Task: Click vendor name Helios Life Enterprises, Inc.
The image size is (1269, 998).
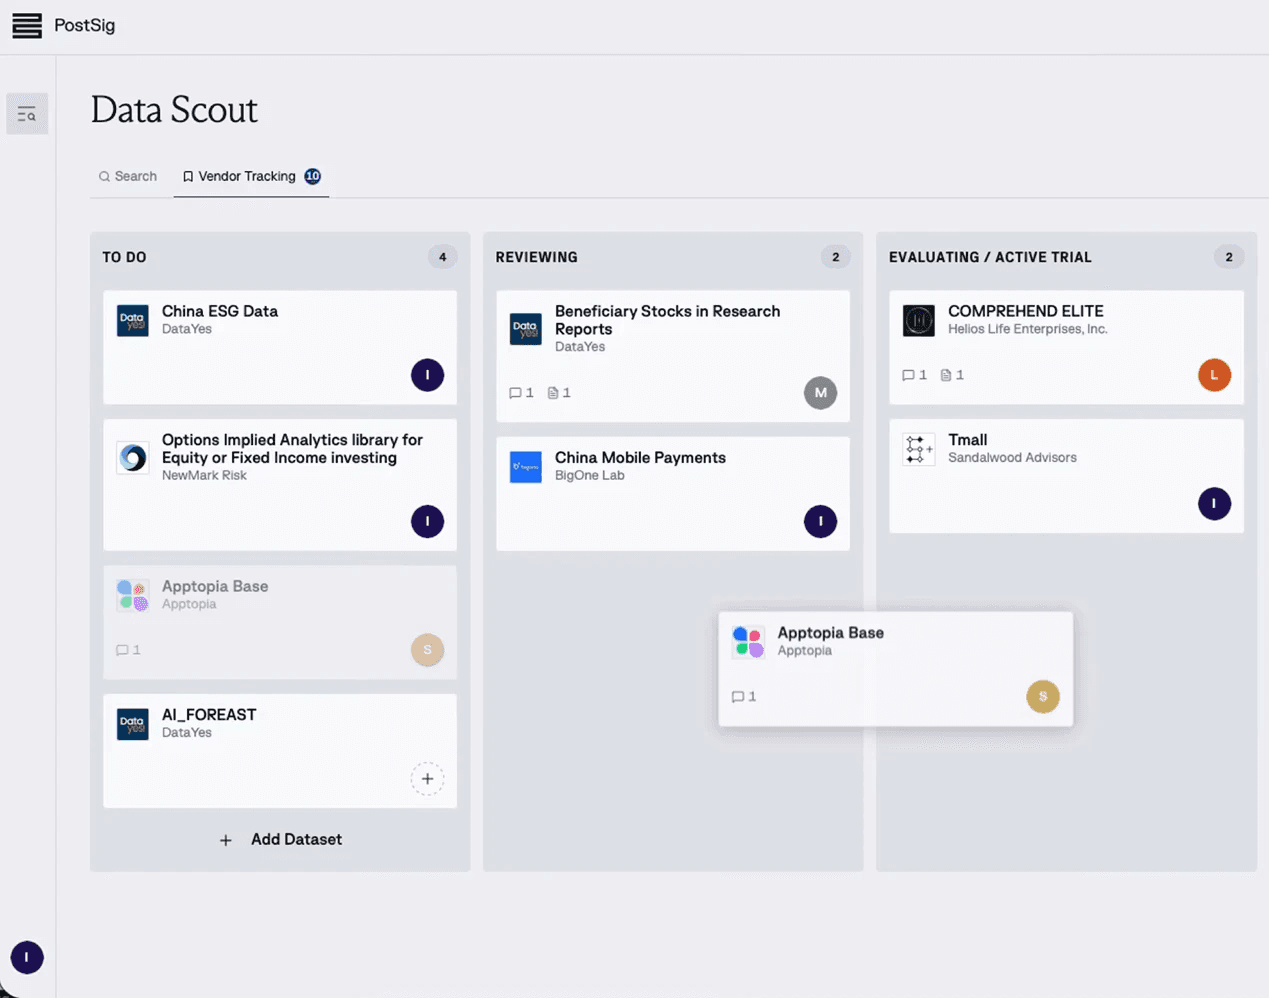Action: (x=1028, y=329)
